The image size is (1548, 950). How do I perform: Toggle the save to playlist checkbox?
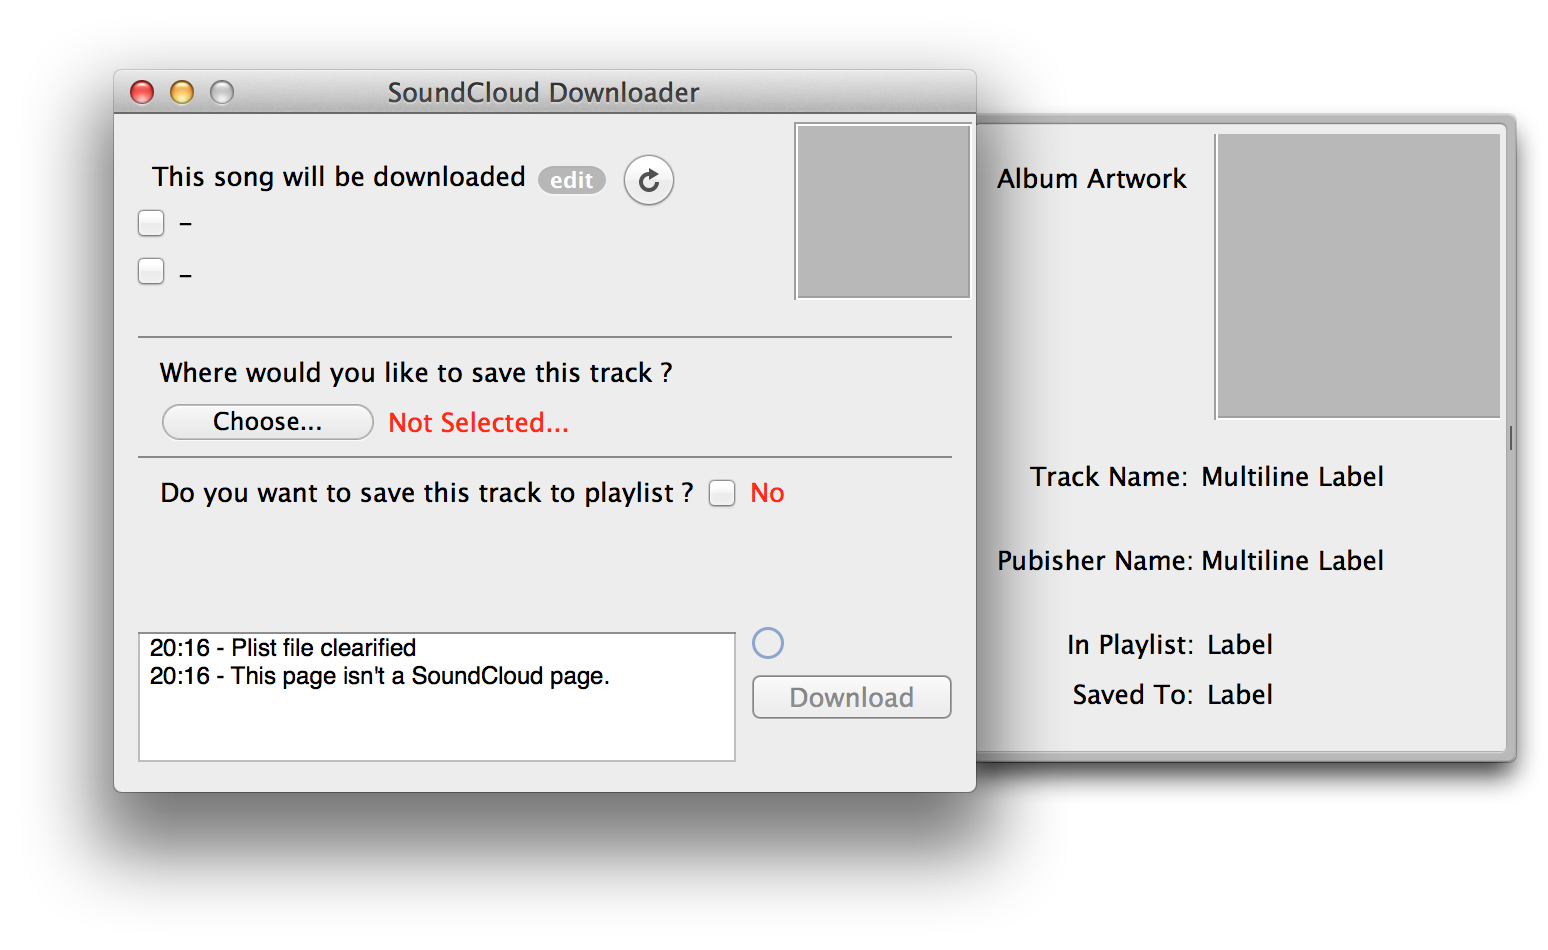pos(722,493)
